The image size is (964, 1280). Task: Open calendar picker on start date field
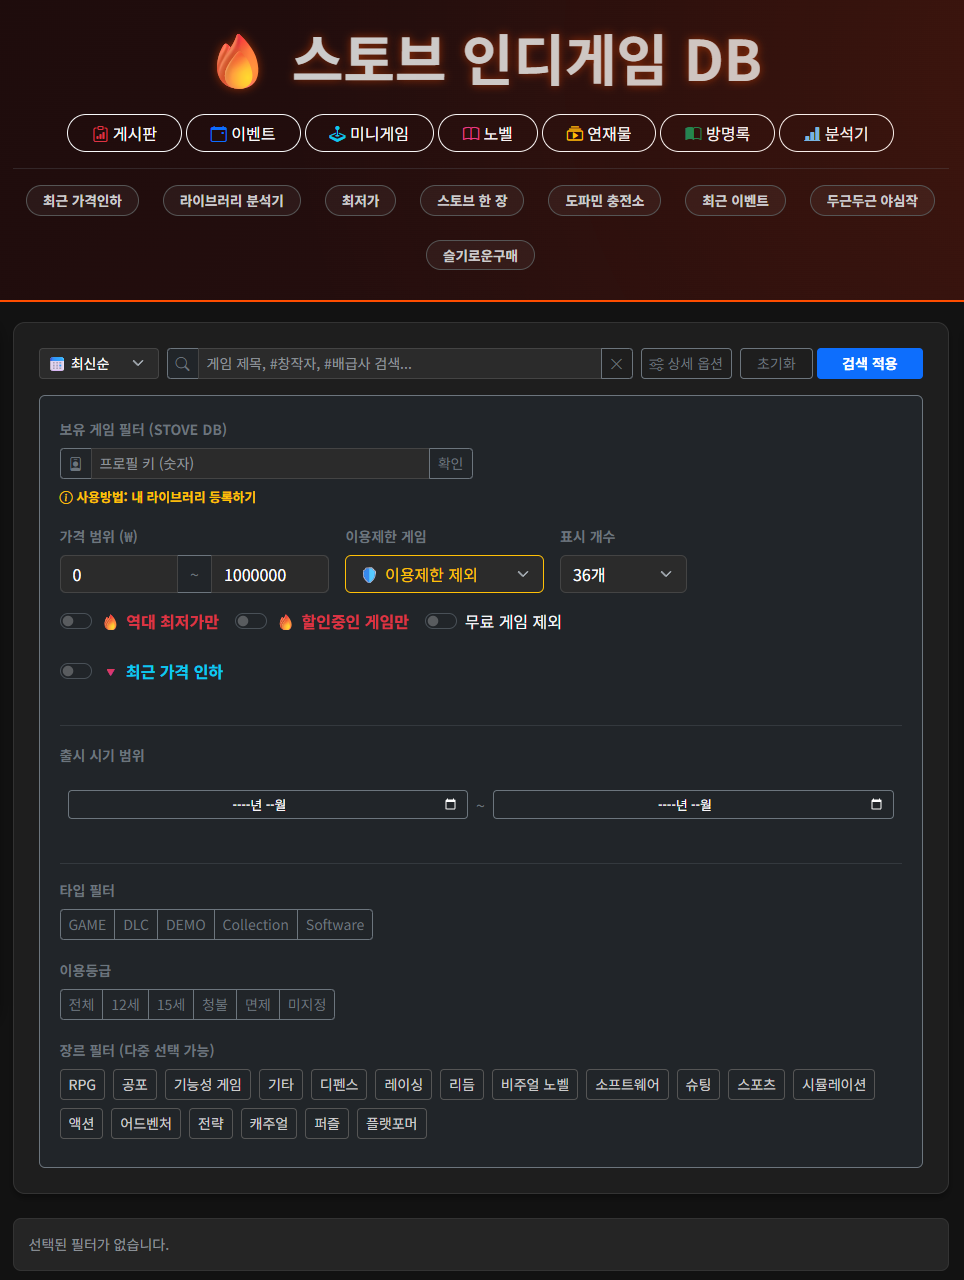tap(450, 805)
